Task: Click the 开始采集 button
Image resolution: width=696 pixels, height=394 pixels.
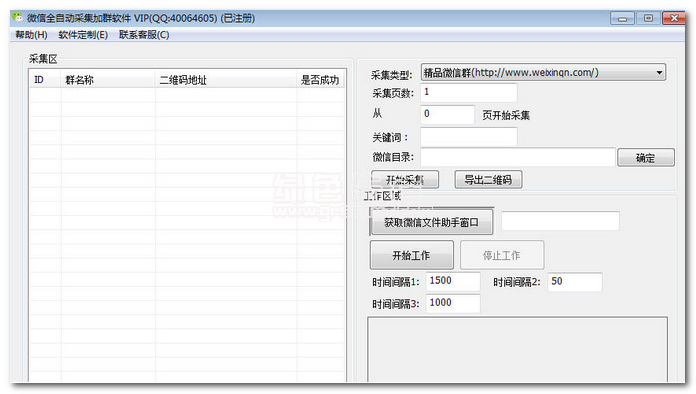Action: [404, 180]
